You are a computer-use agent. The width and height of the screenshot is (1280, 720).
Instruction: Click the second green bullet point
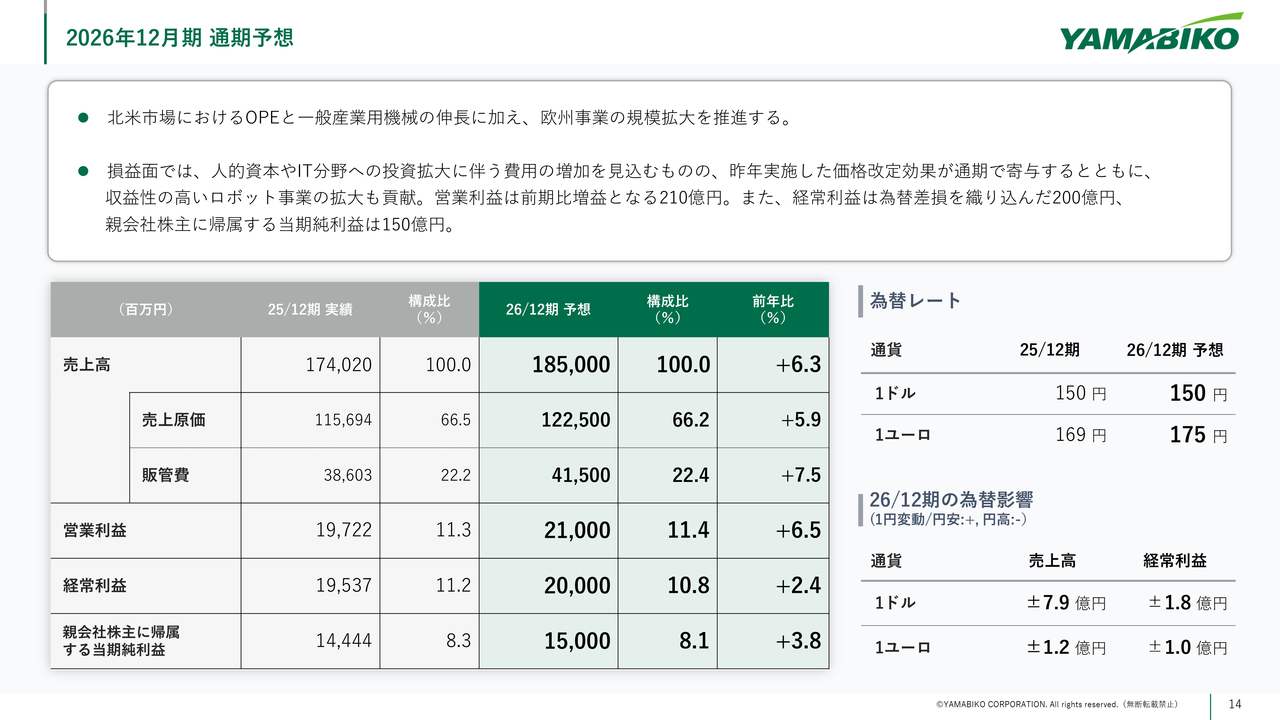click(x=84, y=172)
